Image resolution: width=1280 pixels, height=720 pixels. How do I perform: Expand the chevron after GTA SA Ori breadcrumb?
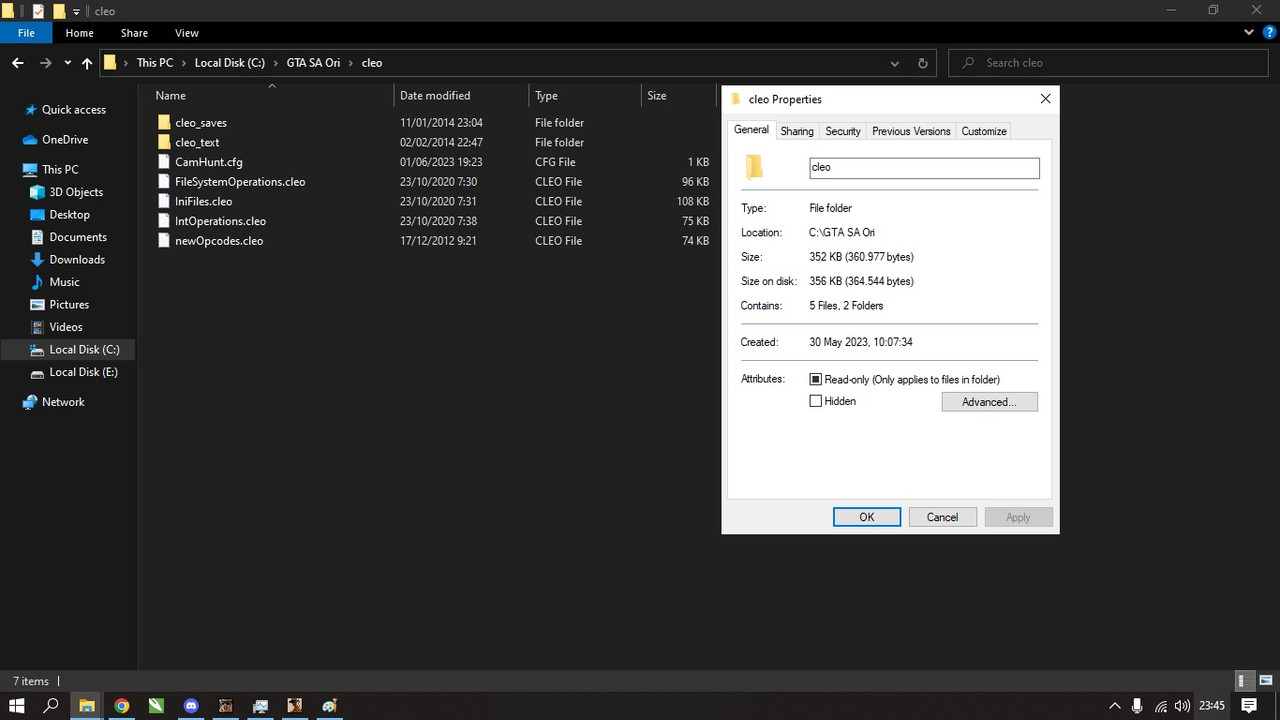350,63
